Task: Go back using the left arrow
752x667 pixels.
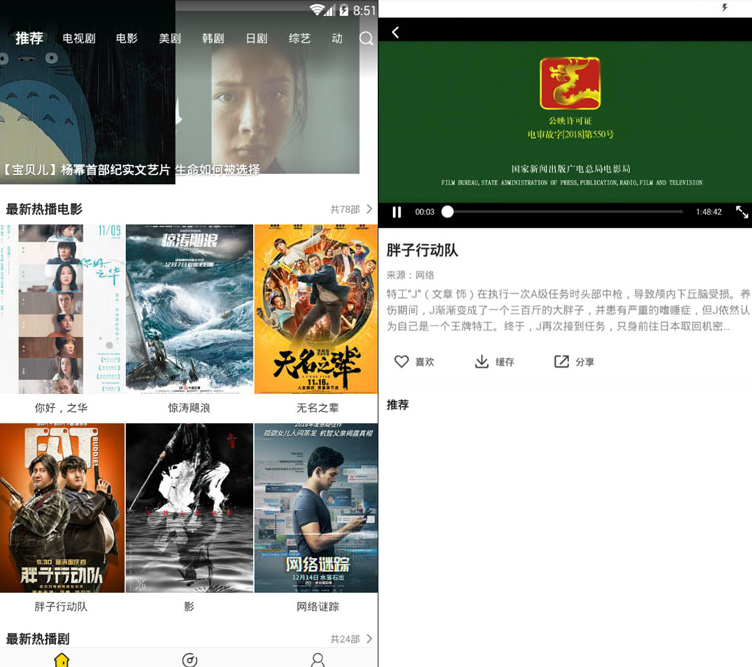Action: click(395, 32)
